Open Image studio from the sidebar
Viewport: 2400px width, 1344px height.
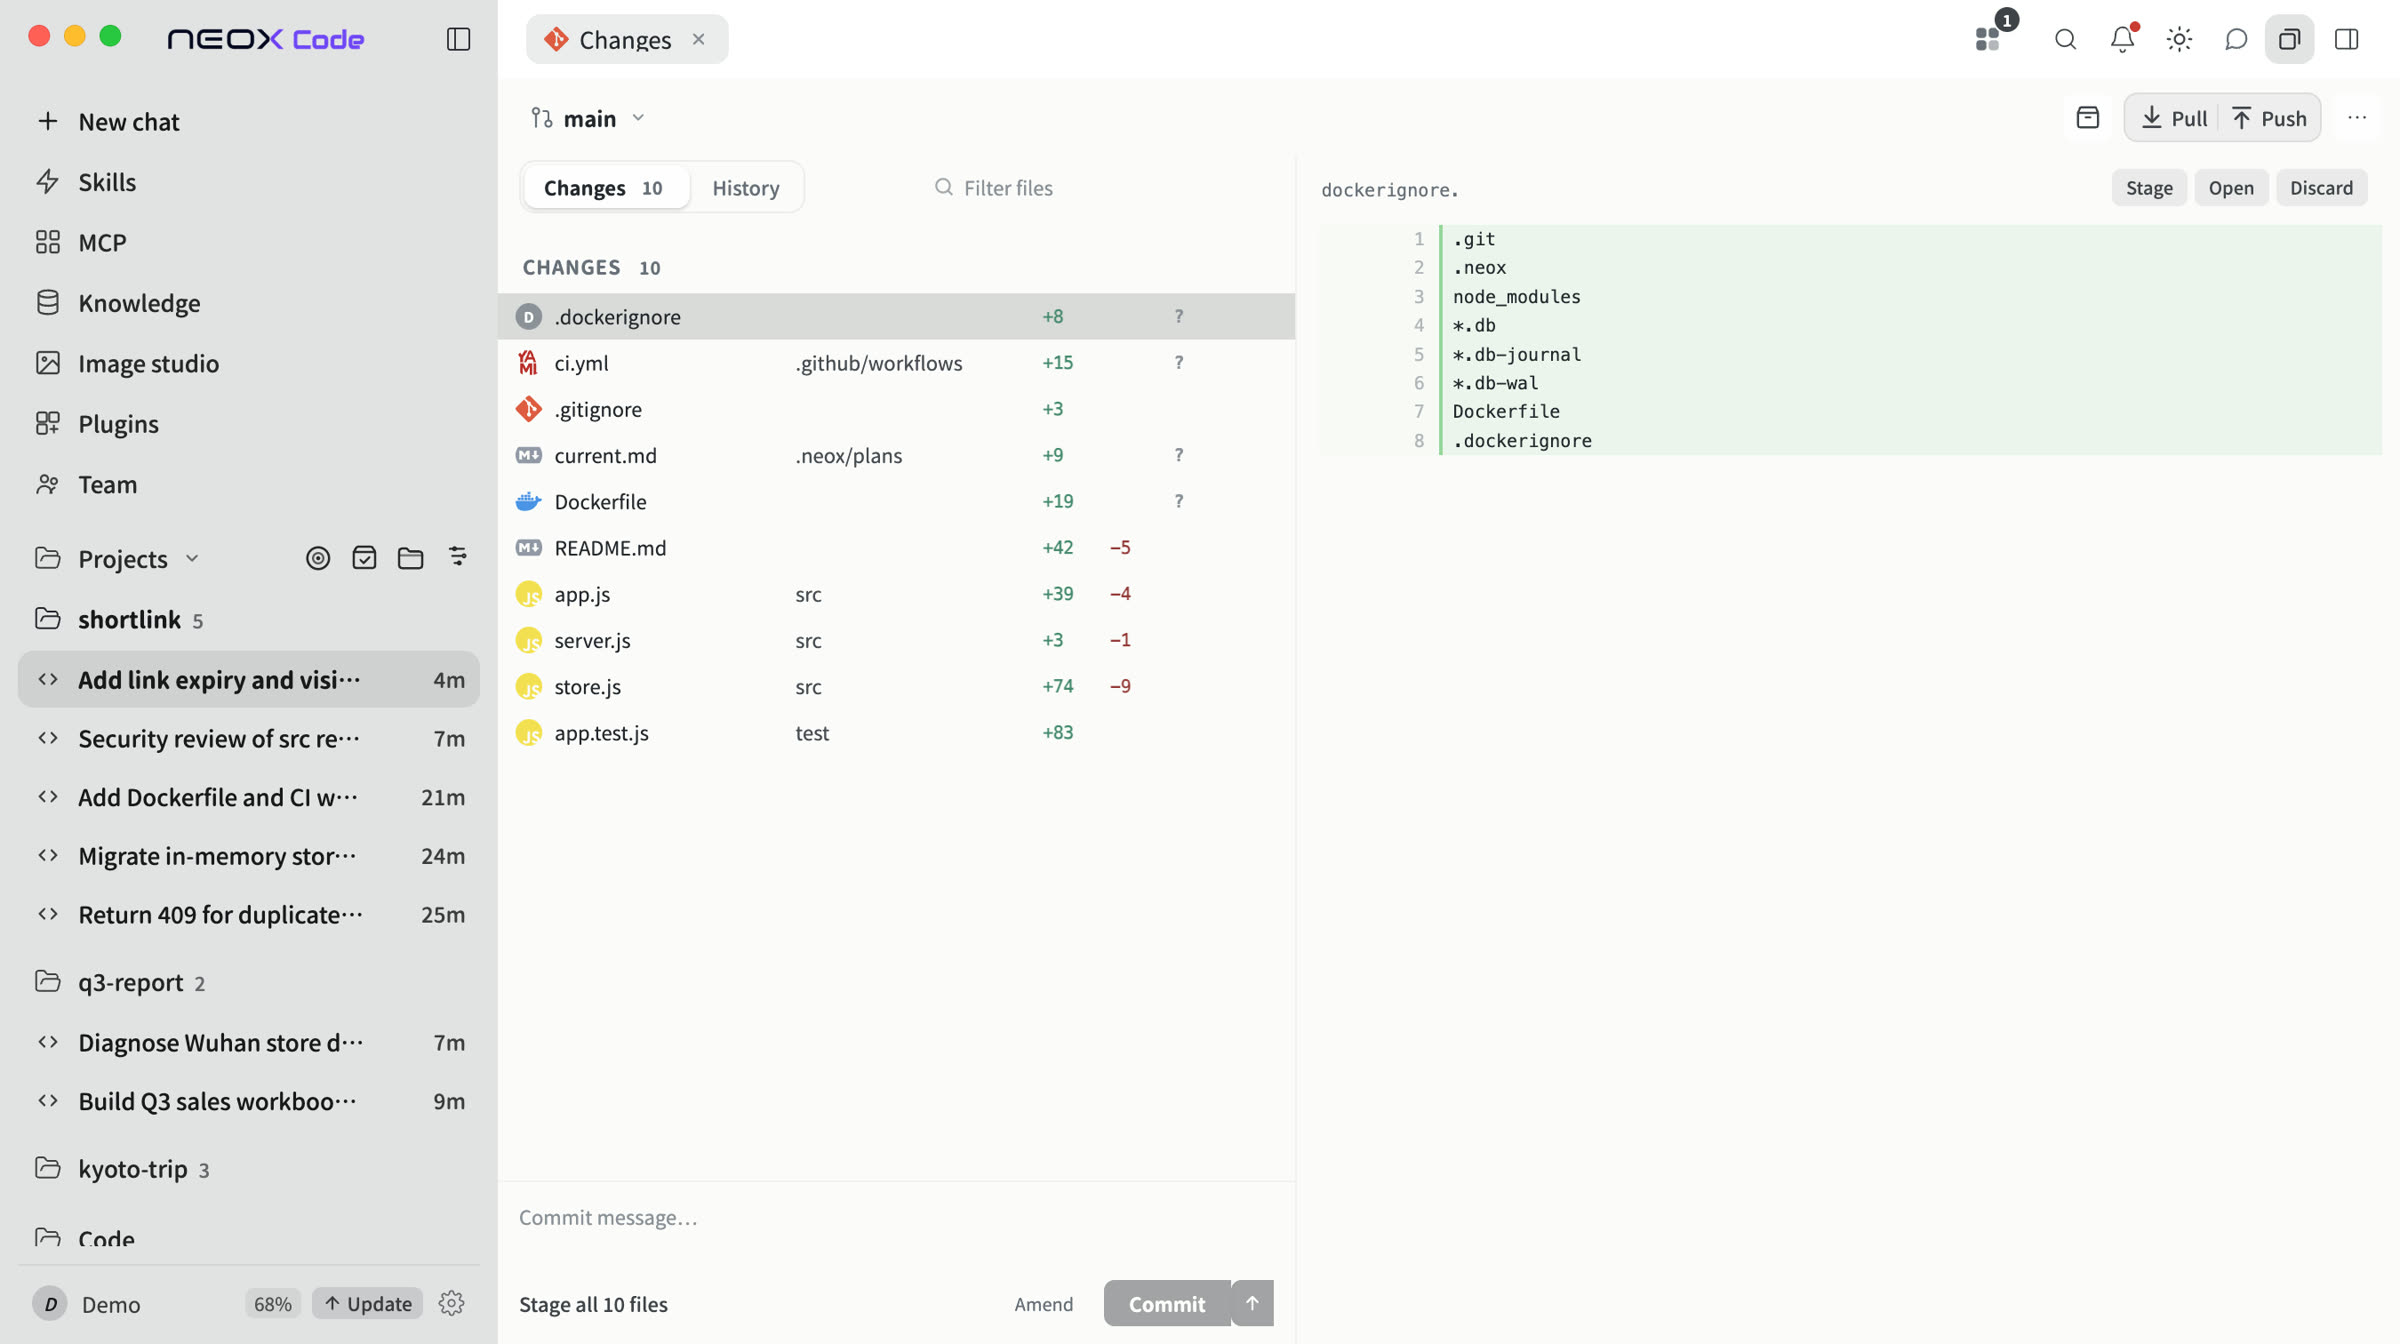tap(248, 363)
